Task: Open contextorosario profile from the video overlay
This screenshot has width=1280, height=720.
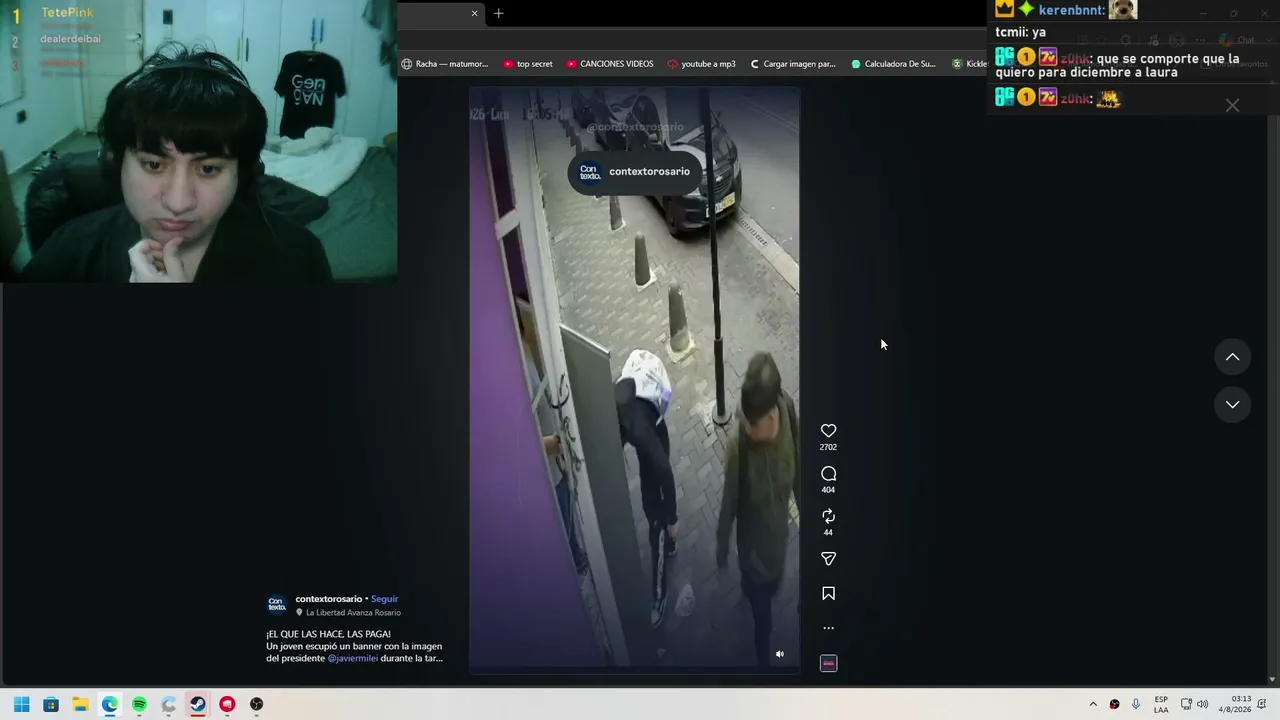Action: point(635,171)
